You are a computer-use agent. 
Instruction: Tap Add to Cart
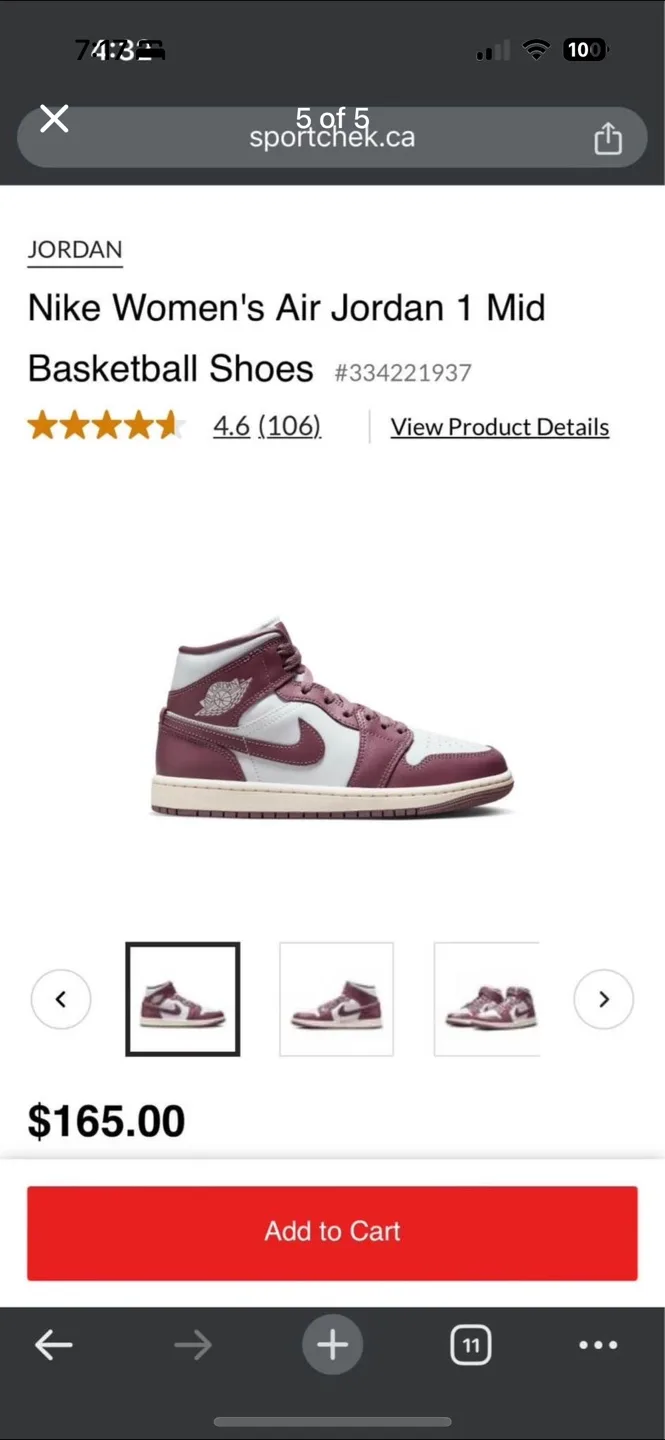point(332,1232)
